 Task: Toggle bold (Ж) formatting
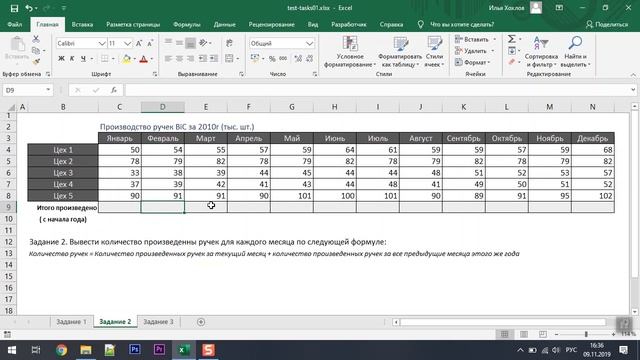61,59
